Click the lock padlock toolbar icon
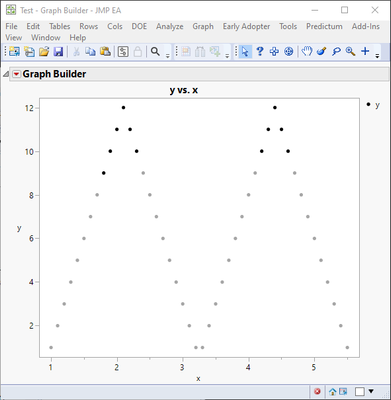Viewport: 391px width, 400px height. click(138, 52)
